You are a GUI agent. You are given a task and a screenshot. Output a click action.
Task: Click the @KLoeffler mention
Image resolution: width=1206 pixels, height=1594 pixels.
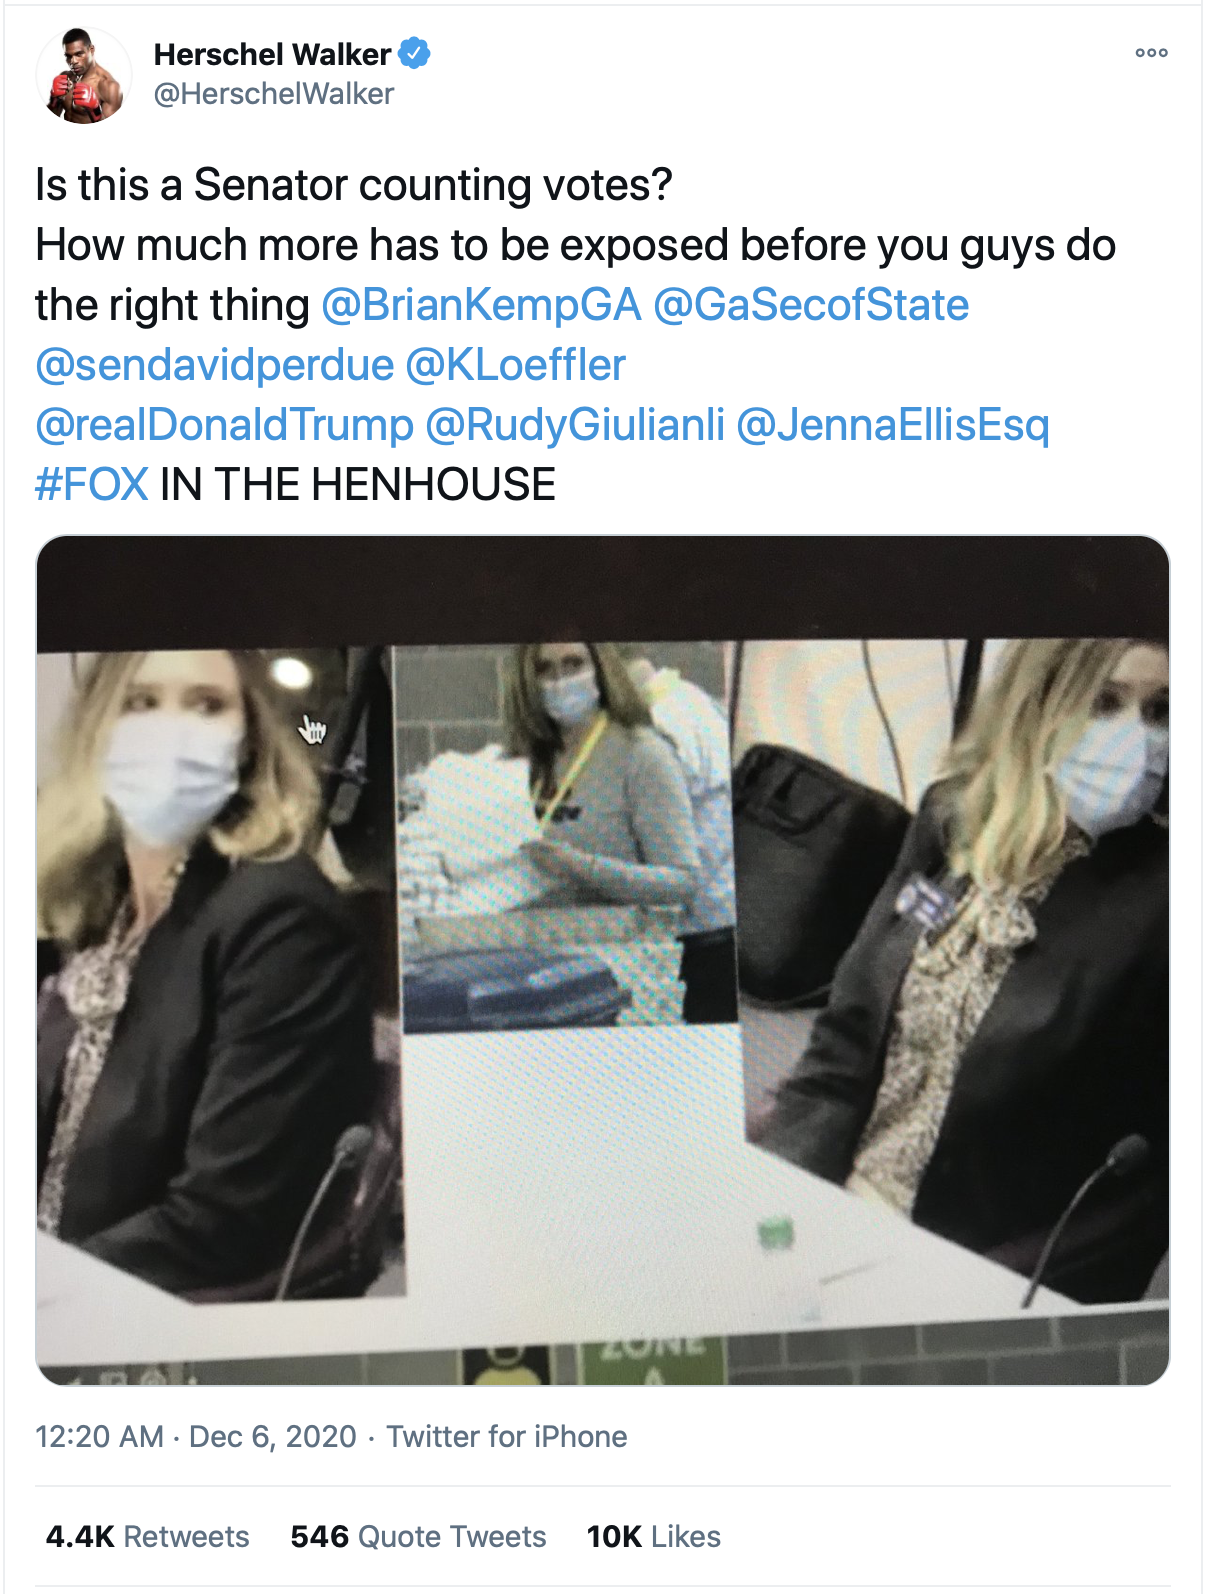[x=516, y=365]
